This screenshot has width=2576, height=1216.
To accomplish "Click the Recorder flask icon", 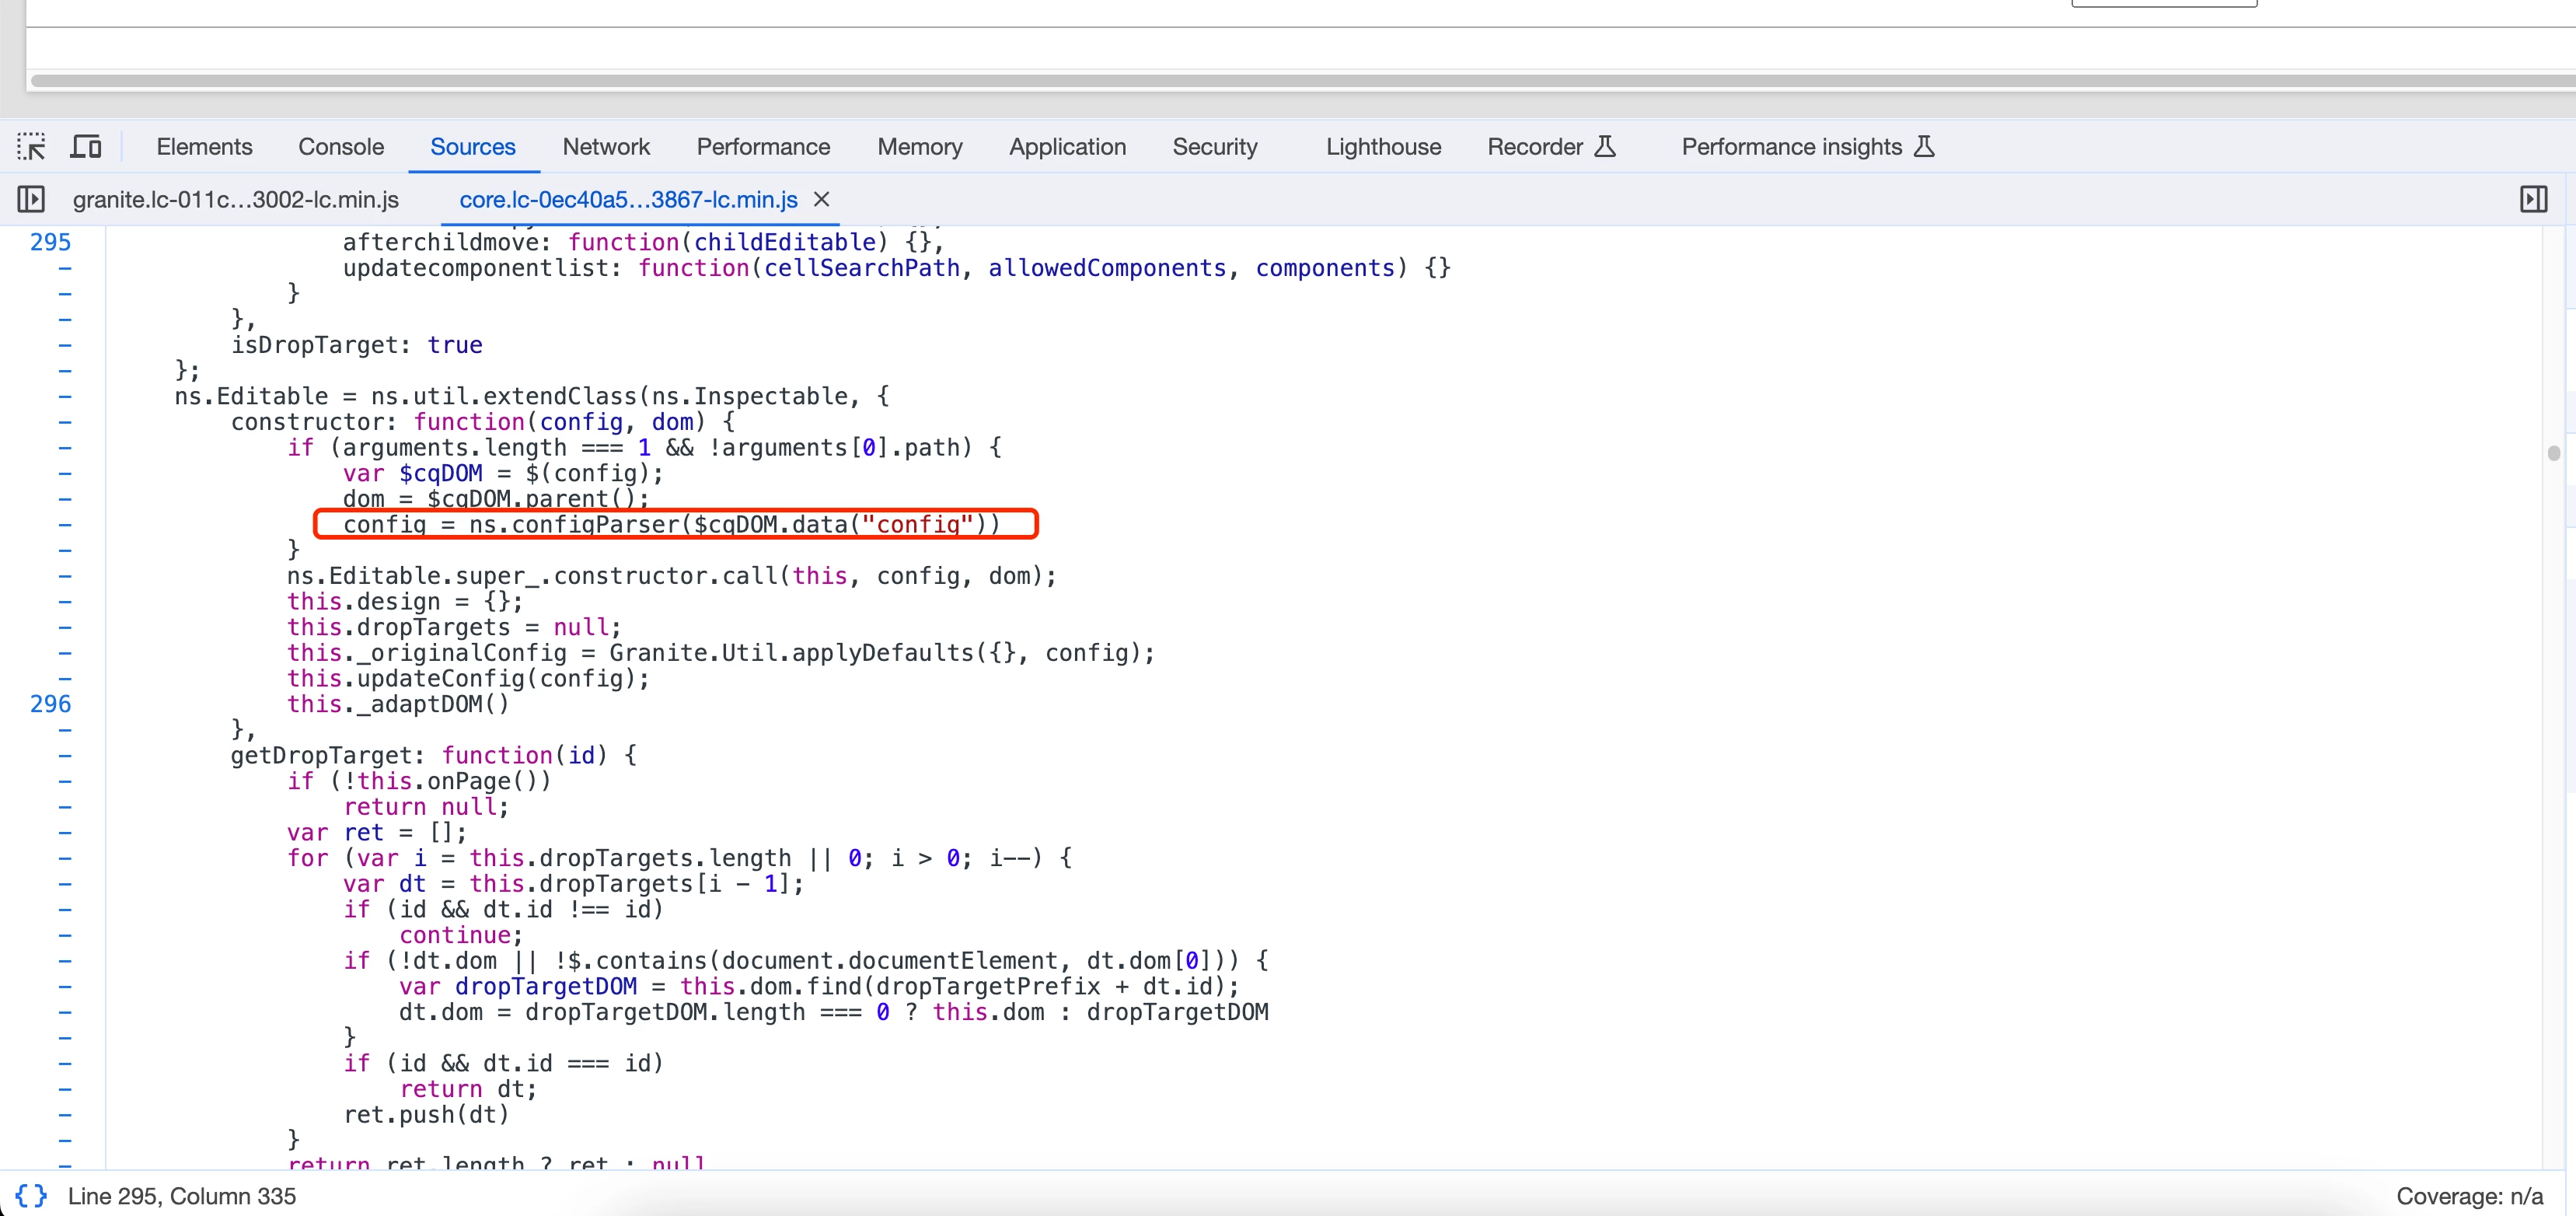I will pos(1605,147).
